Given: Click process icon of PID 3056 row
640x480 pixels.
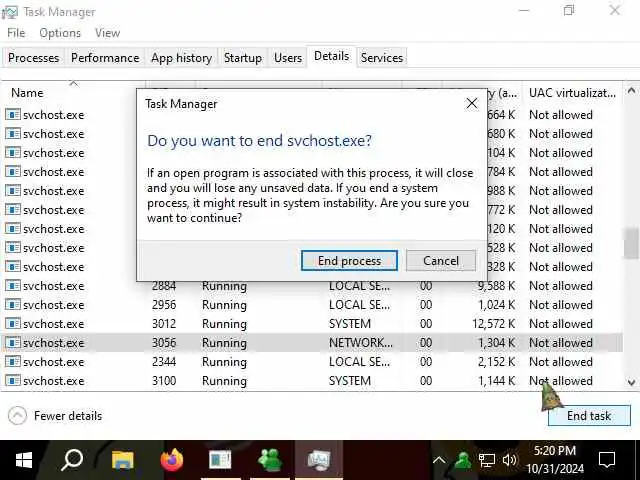Looking at the screenshot, I should (x=13, y=342).
